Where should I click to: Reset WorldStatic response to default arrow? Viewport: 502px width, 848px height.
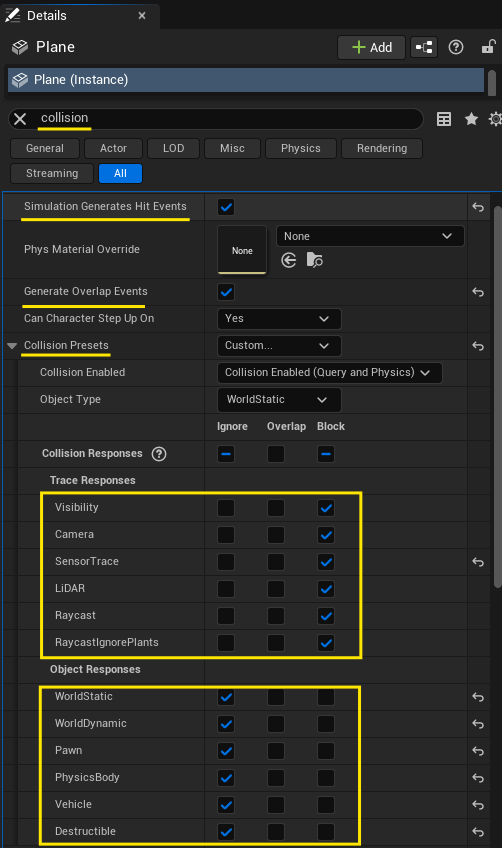[478, 697]
